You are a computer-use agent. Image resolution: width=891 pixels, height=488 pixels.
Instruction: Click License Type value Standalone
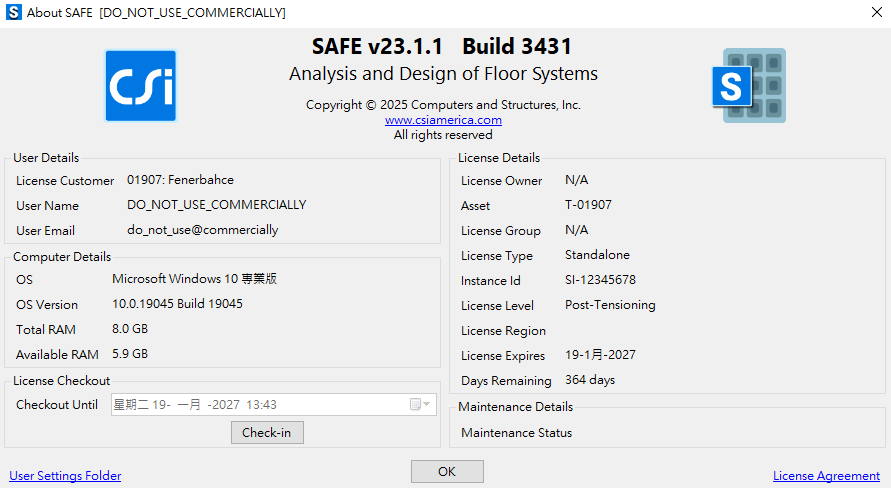coord(597,255)
